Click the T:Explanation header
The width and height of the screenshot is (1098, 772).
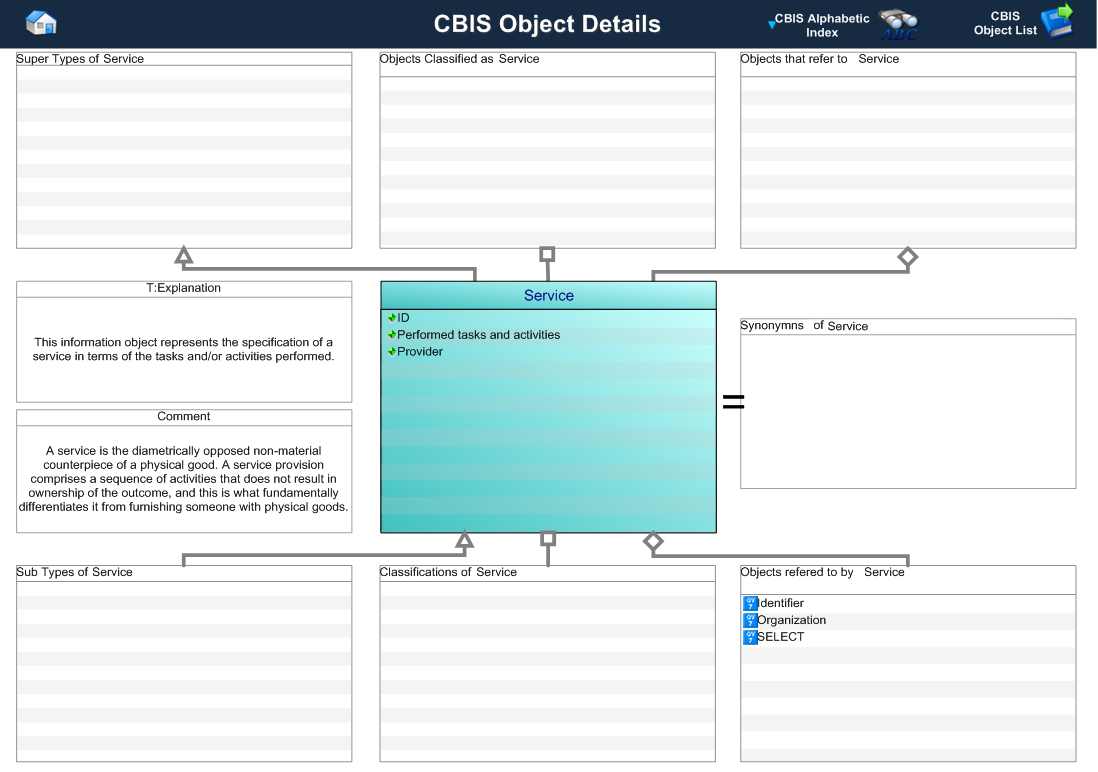183,288
